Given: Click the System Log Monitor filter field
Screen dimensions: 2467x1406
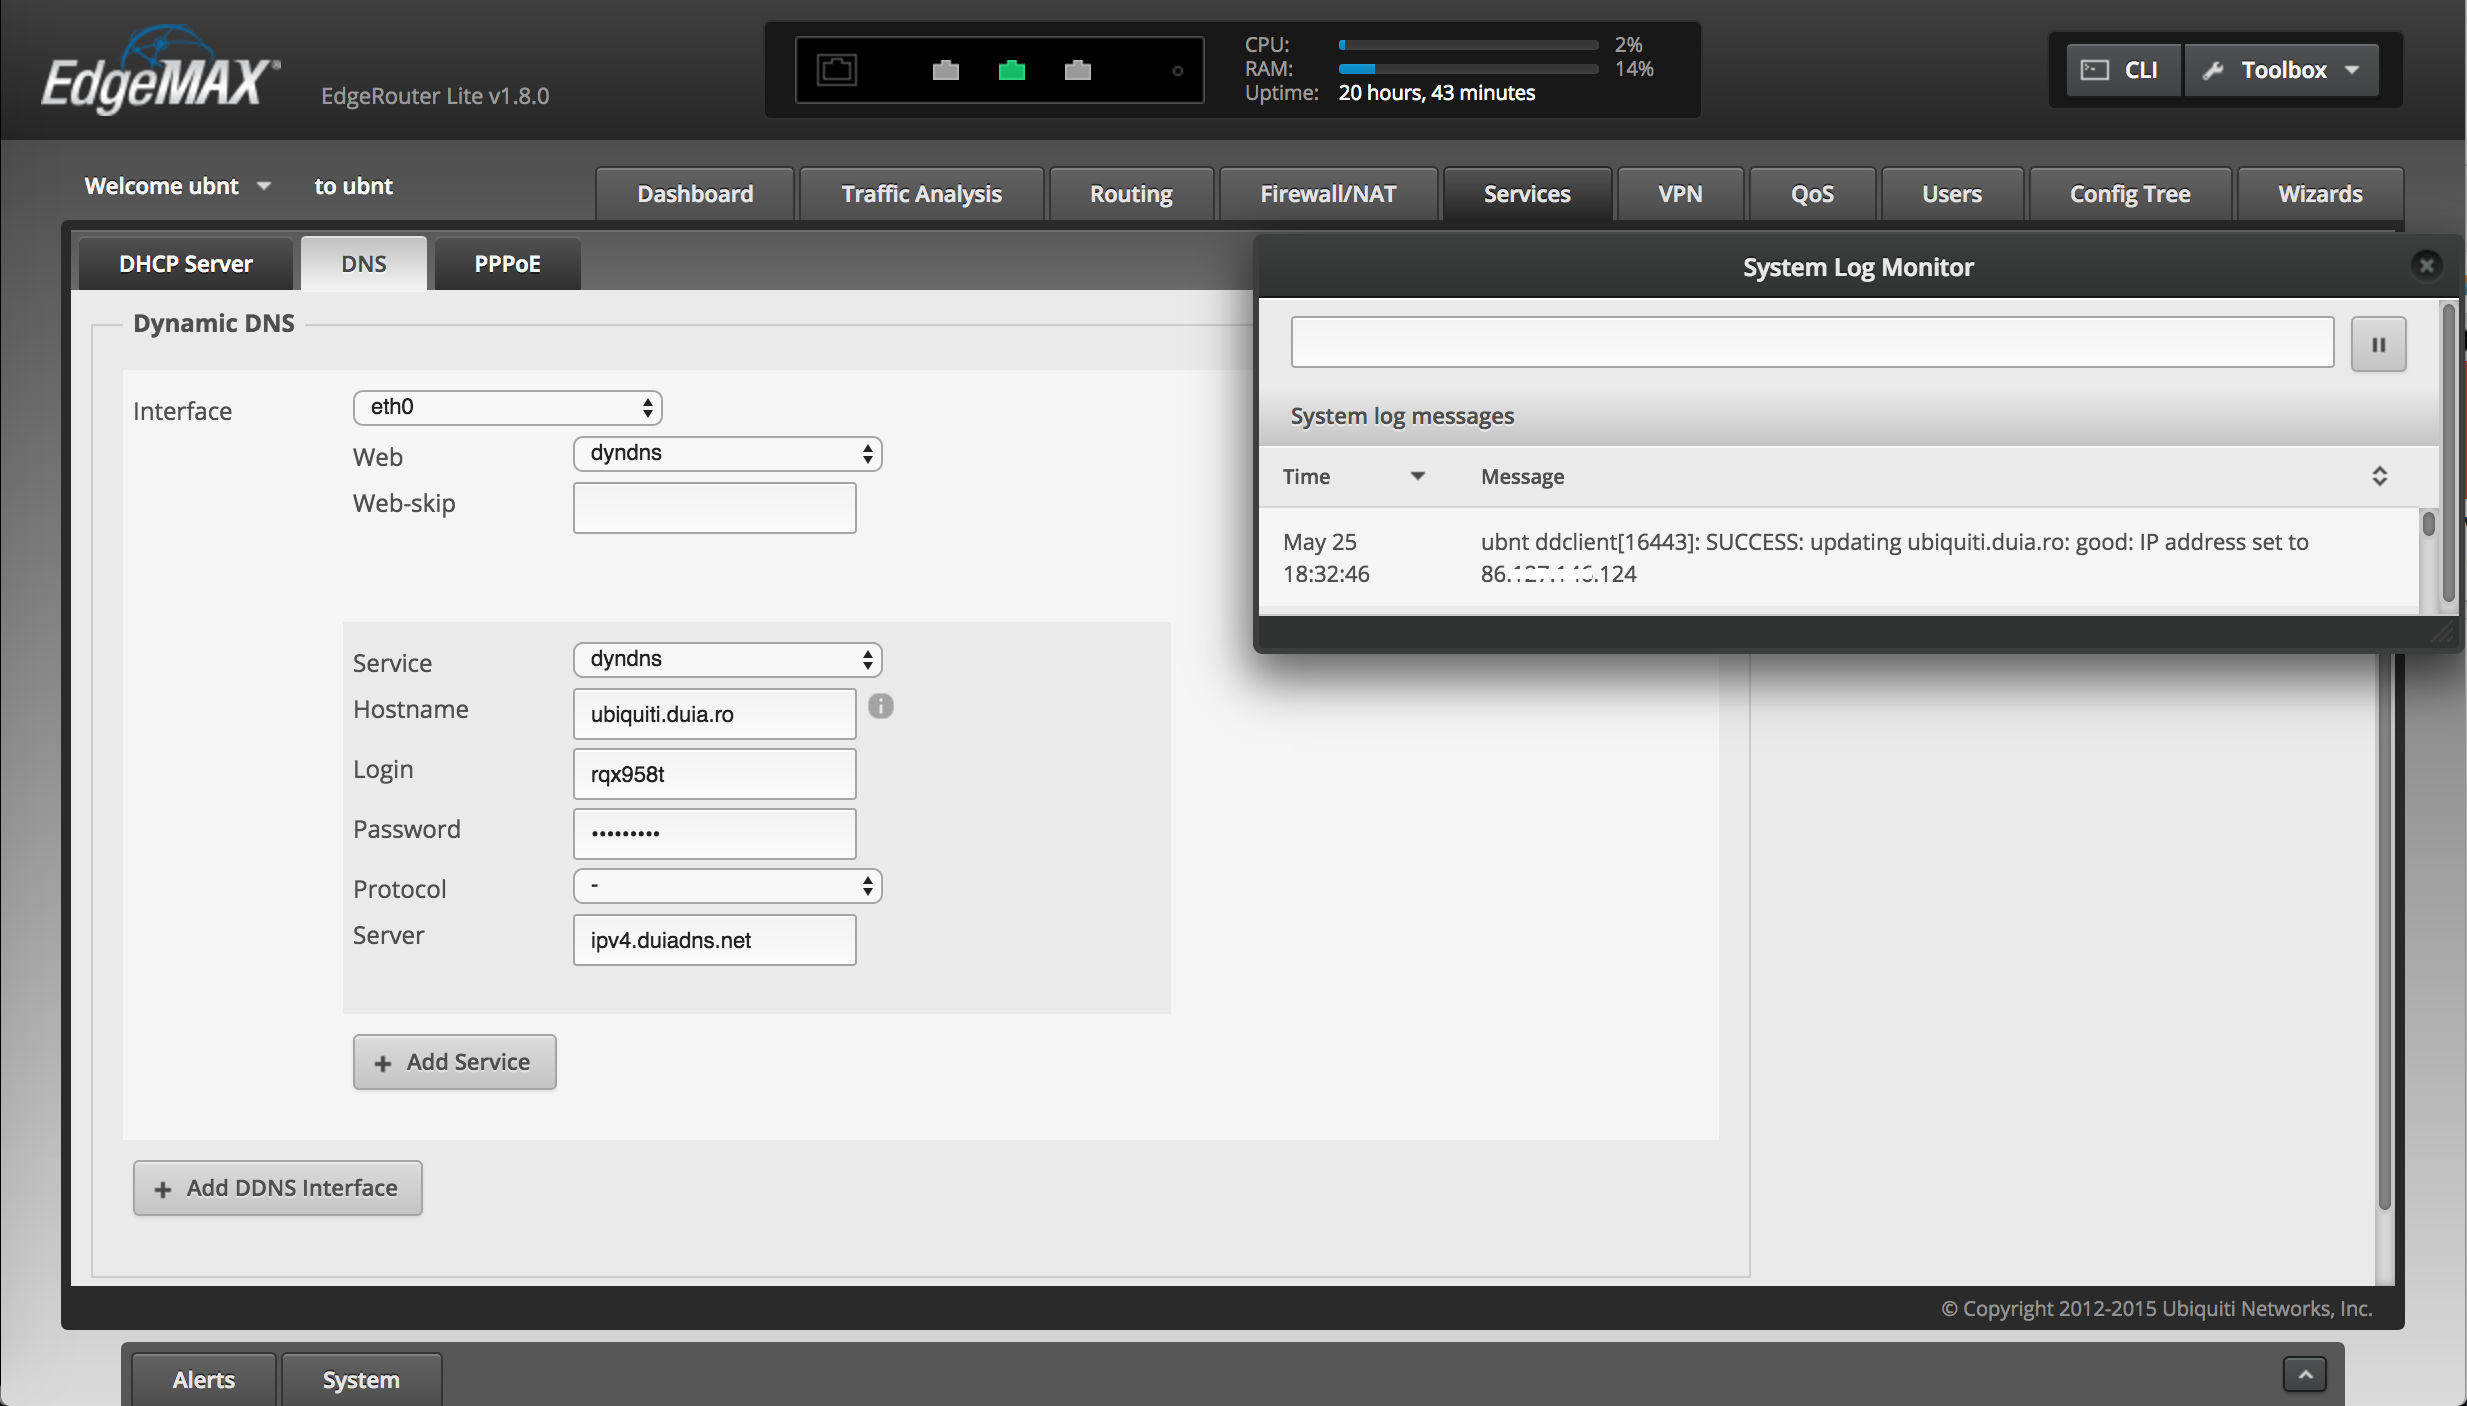Looking at the screenshot, I should pos(1812,342).
